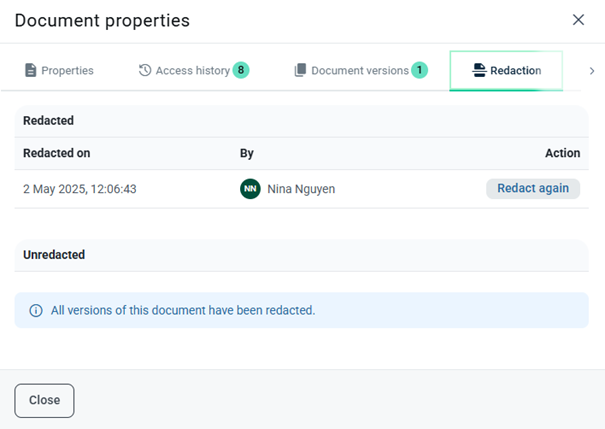
Task: Click the Nina Nguyen user name
Action: pos(301,188)
